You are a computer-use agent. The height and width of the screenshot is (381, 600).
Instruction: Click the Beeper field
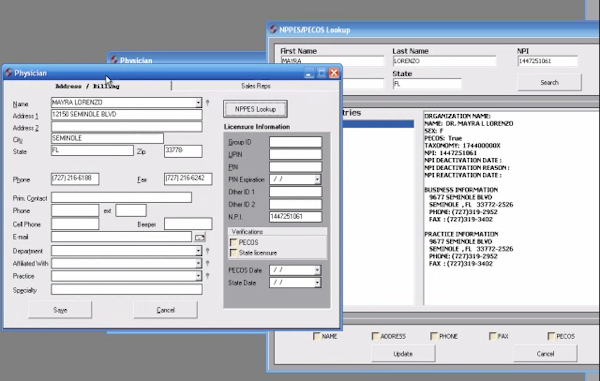[x=188, y=224]
